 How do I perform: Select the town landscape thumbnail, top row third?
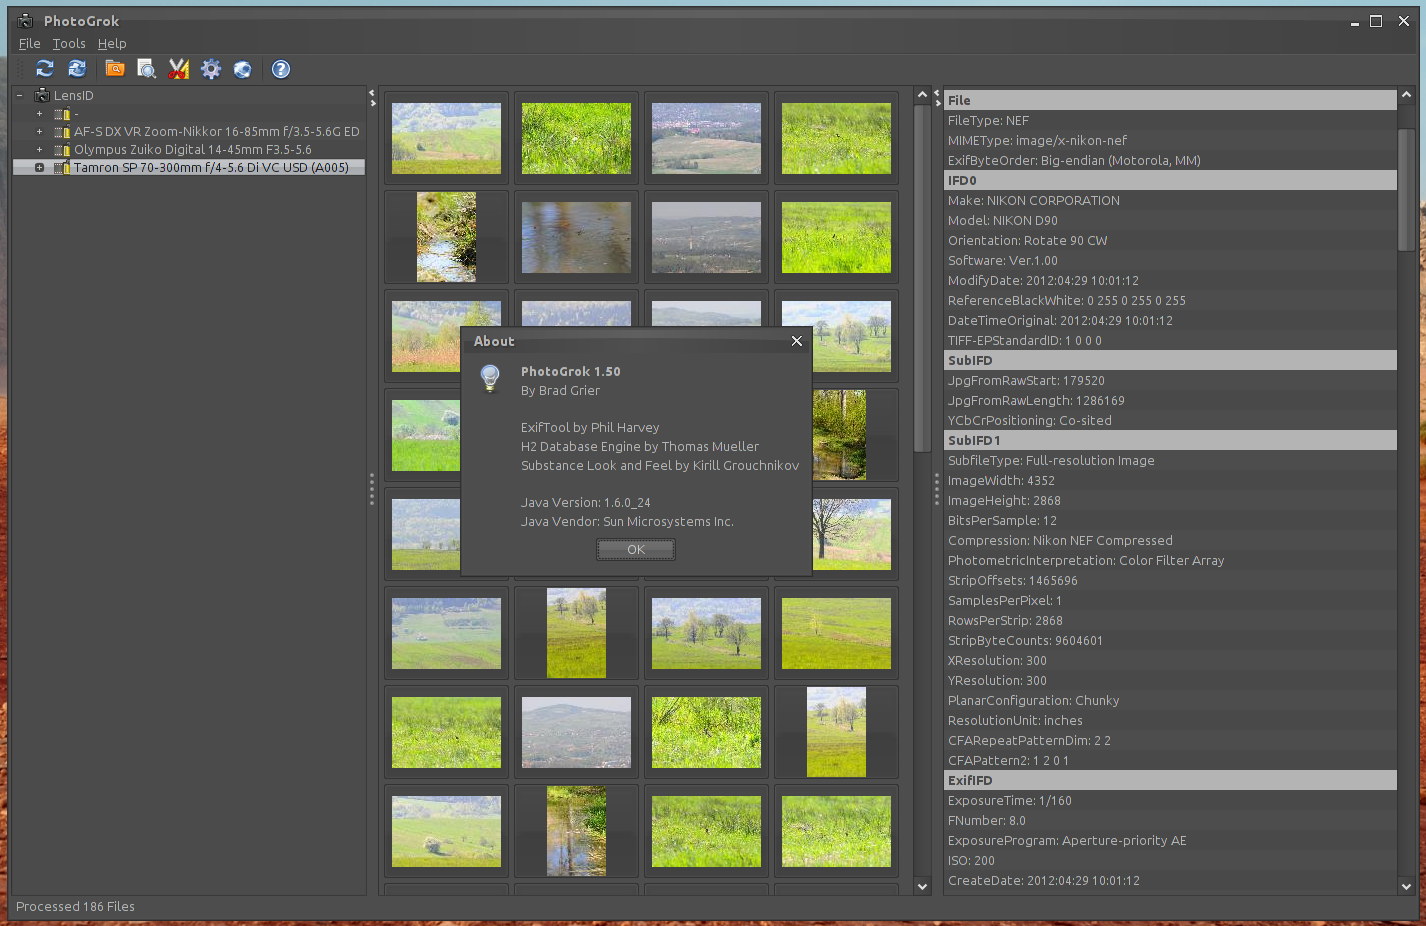706,138
